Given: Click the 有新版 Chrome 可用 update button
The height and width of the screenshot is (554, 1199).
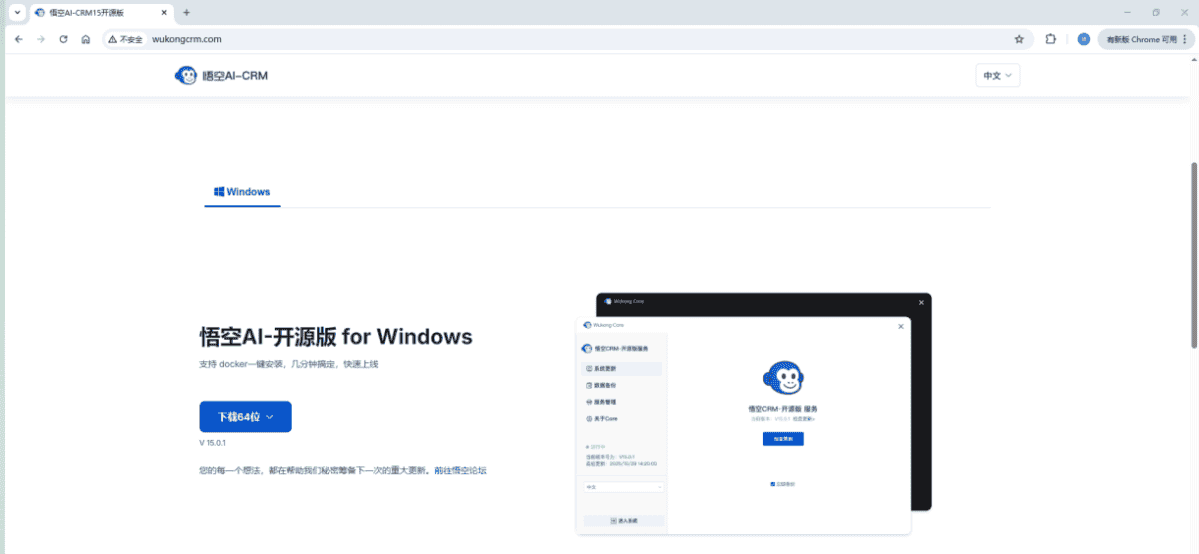Looking at the screenshot, I should pyautogui.click(x=1145, y=39).
